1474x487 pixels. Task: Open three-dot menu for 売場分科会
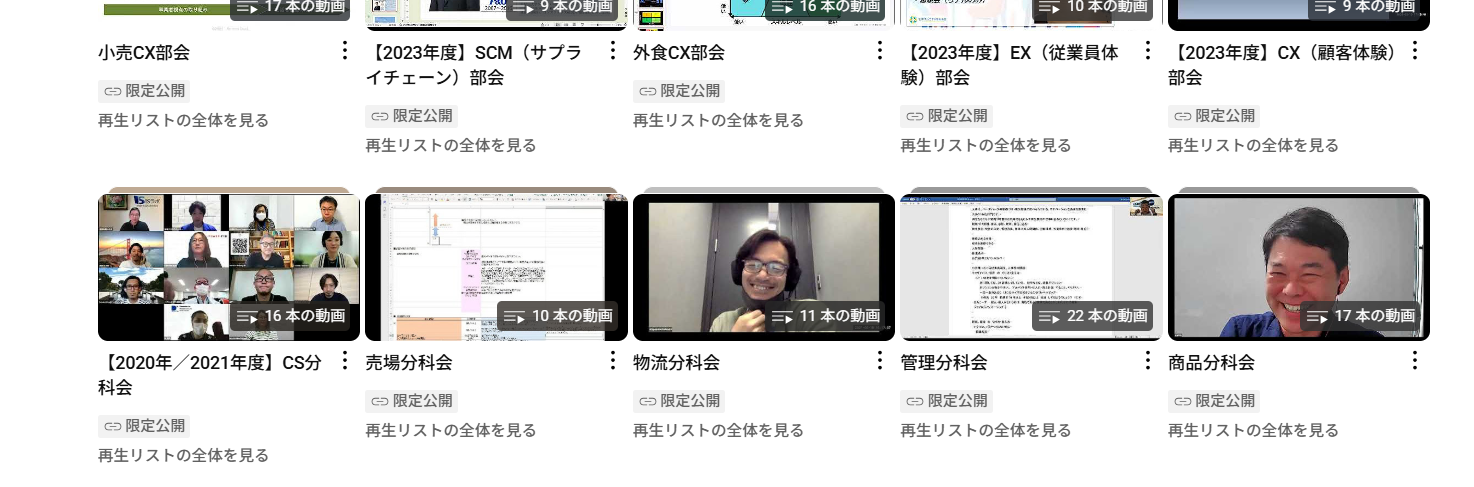pyautogui.click(x=613, y=361)
